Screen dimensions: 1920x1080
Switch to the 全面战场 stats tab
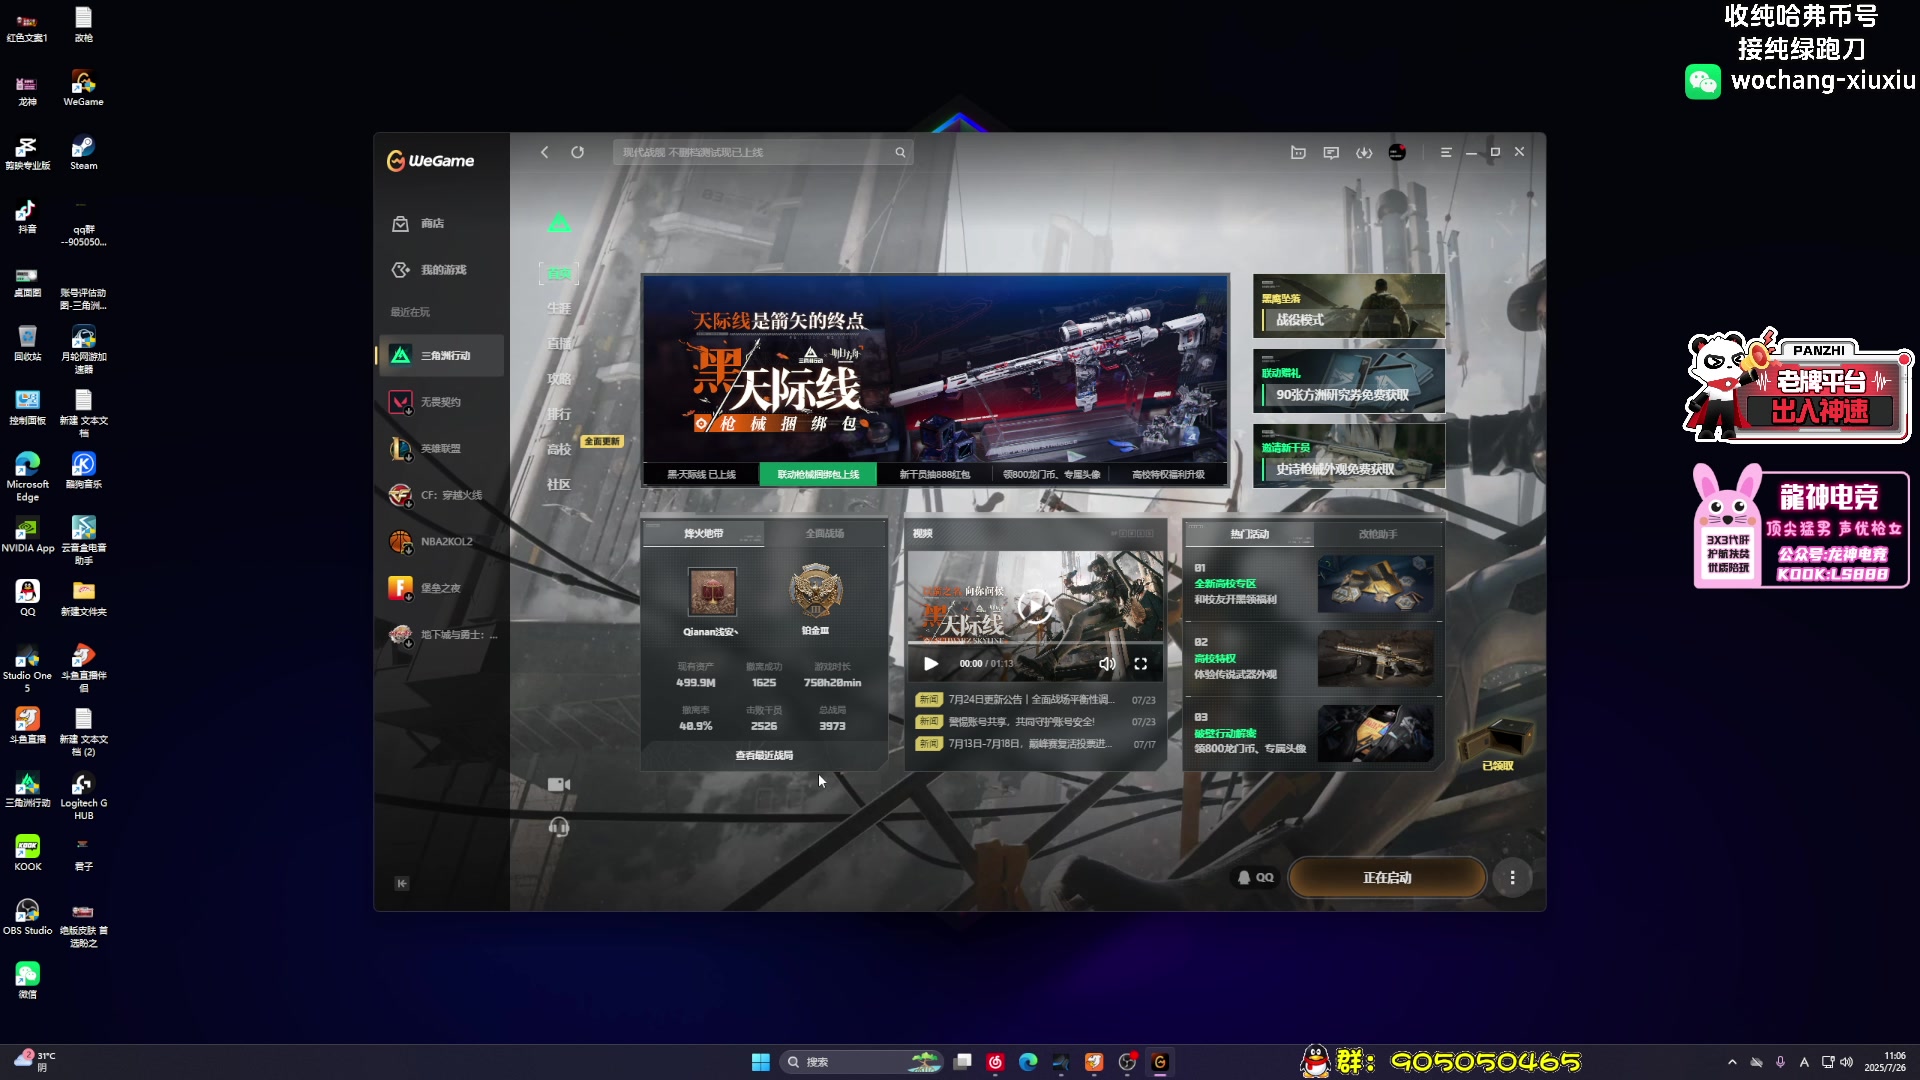(x=824, y=533)
